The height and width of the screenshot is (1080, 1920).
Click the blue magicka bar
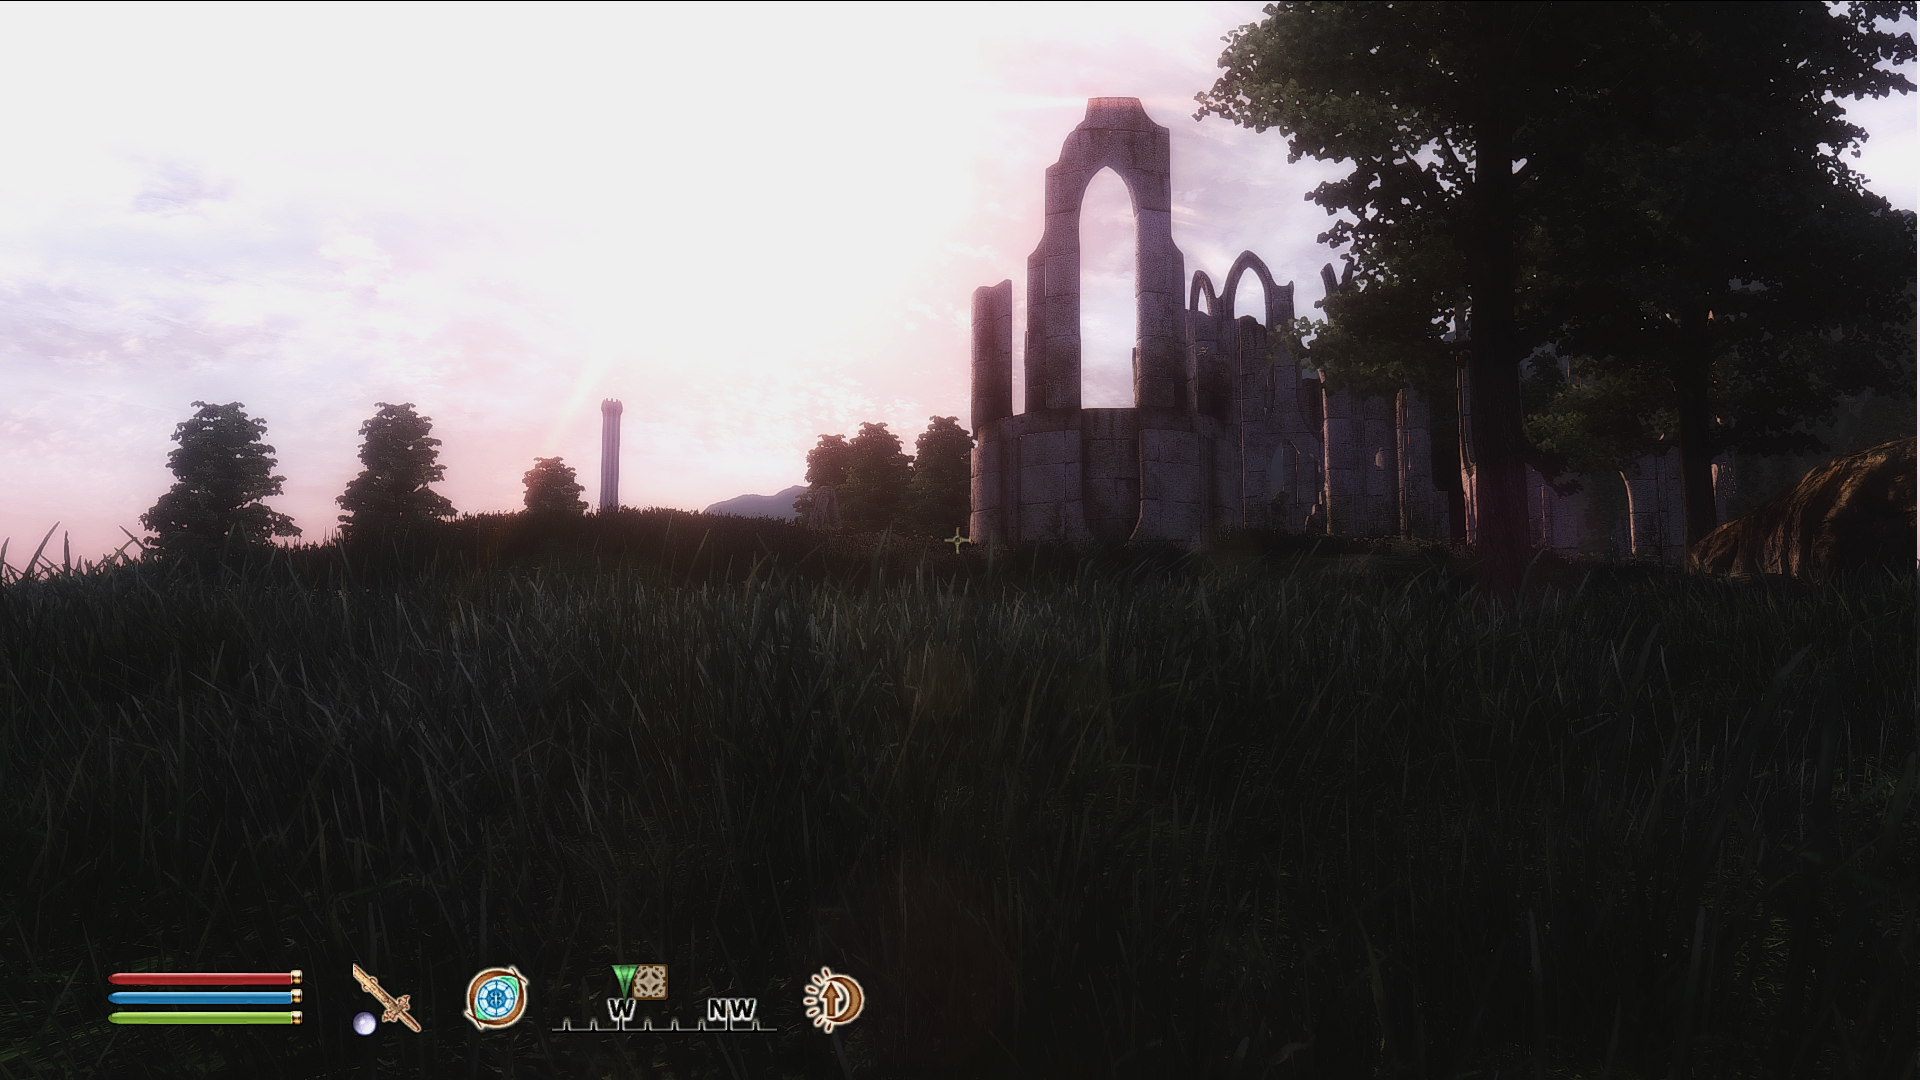(200, 998)
